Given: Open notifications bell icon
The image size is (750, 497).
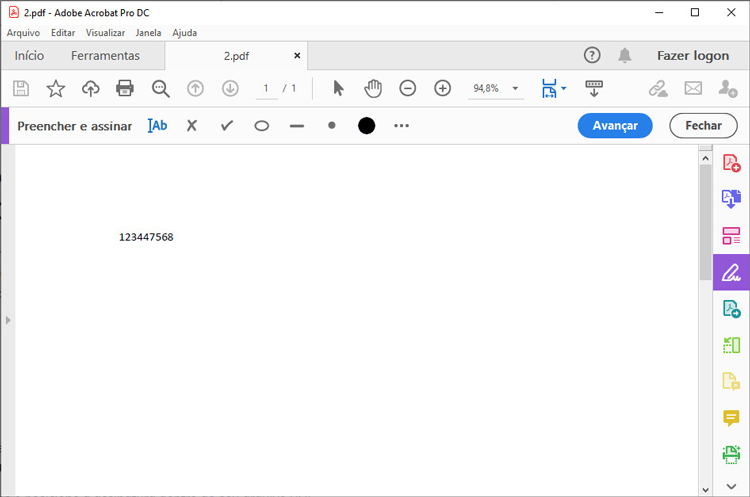Looking at the screenshot, I should tap(625, 55).
